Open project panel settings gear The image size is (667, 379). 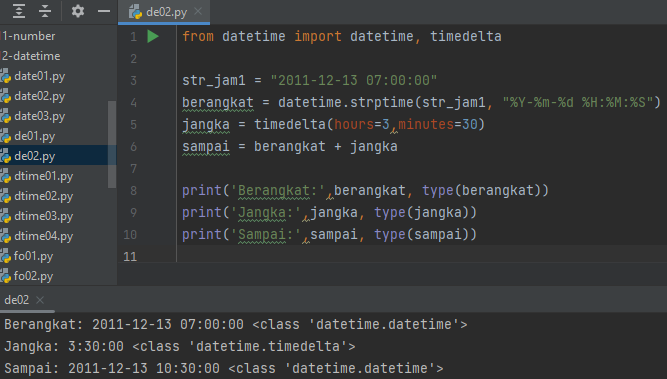(x=78, y=11)
